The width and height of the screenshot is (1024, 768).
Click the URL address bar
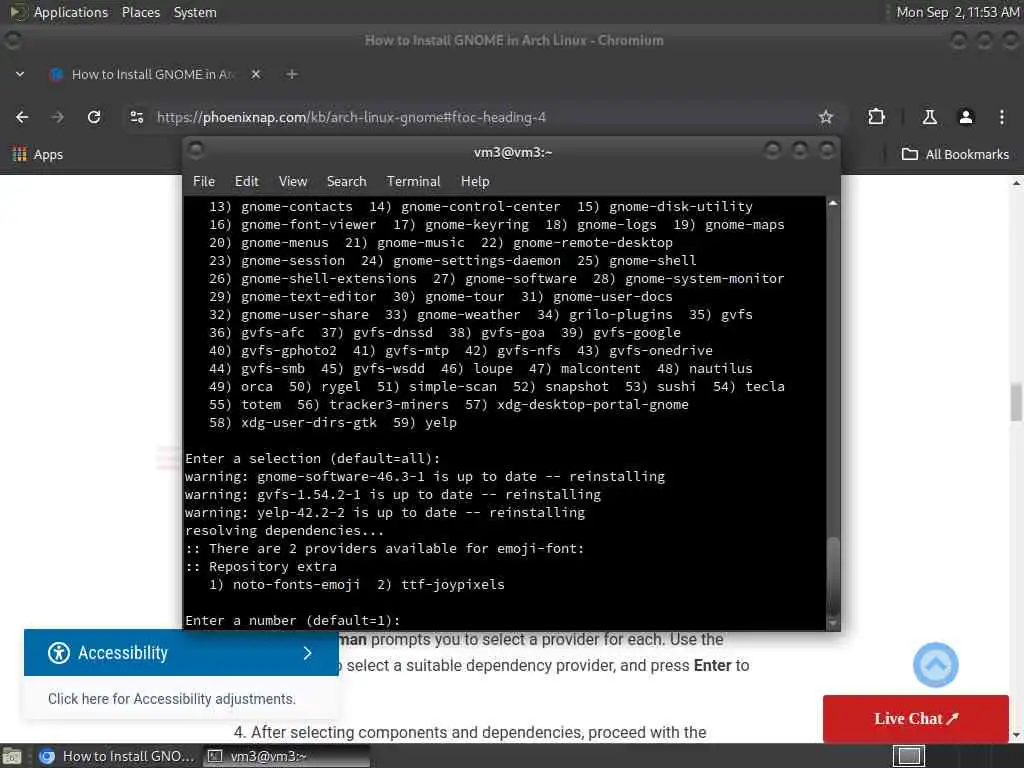483,117
